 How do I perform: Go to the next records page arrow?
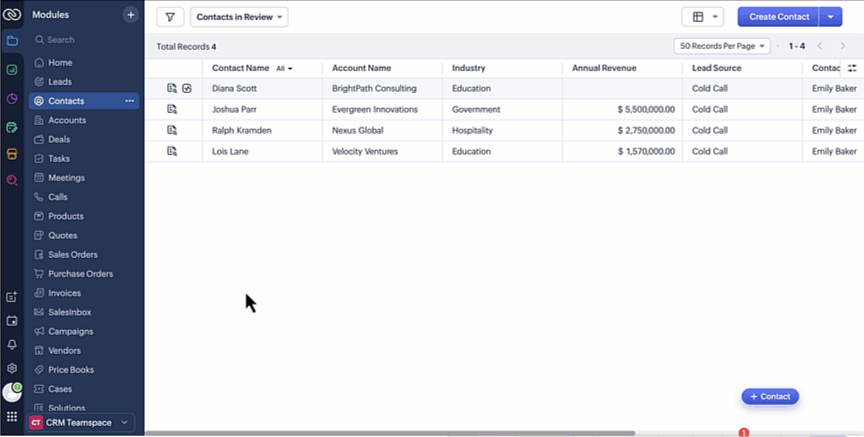coord(843,46)
